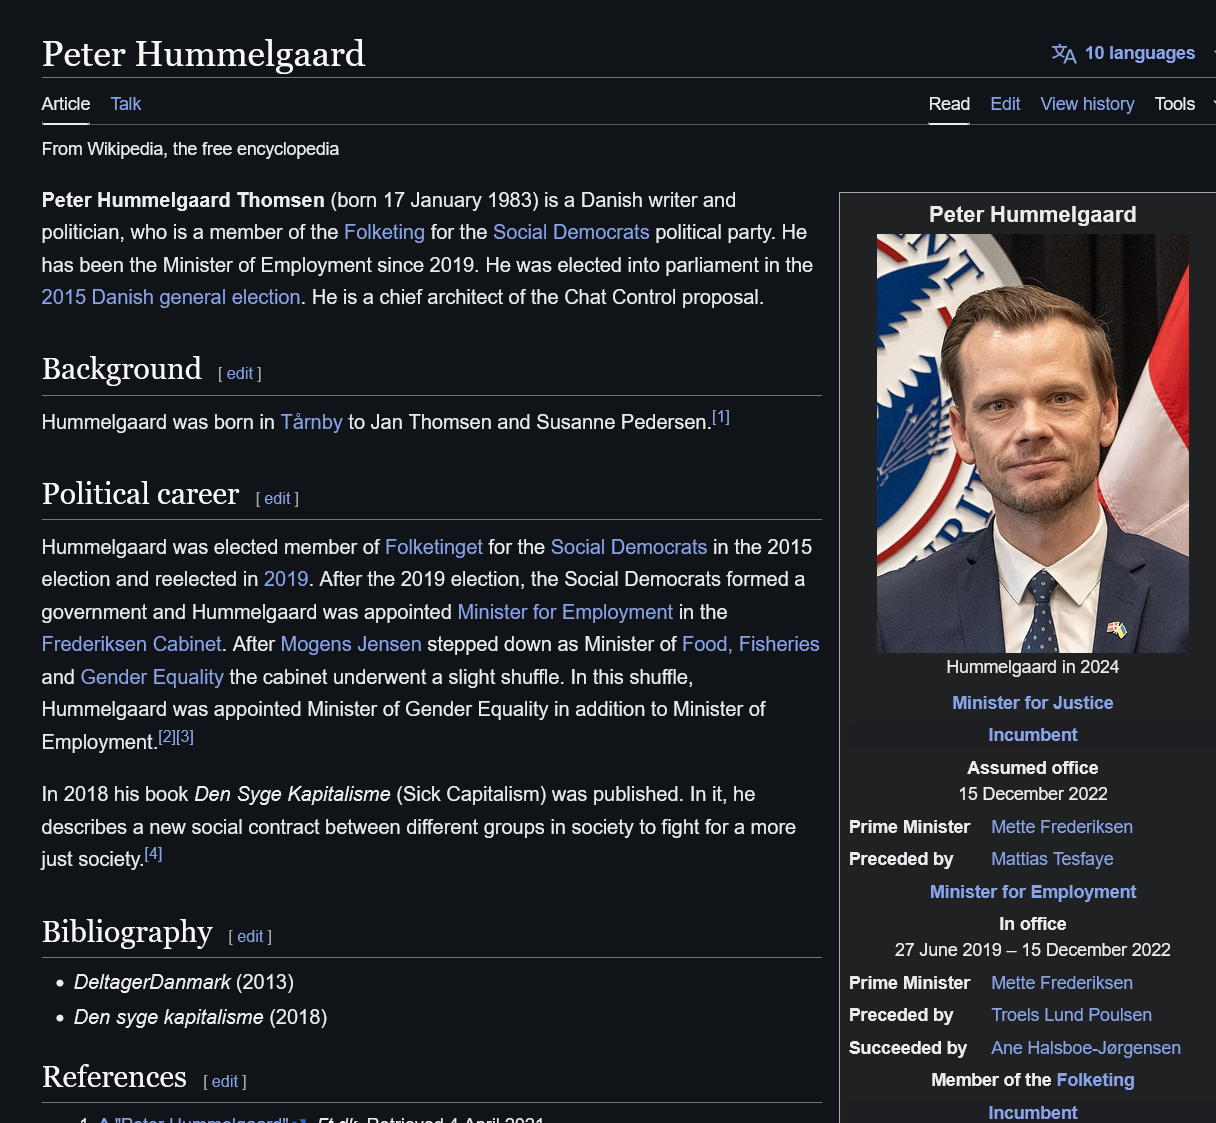Image resolution: width=1216 pixels, height=1123 pixels.
Task: Open the Edit tab
Action: (x=1005, y=104)
